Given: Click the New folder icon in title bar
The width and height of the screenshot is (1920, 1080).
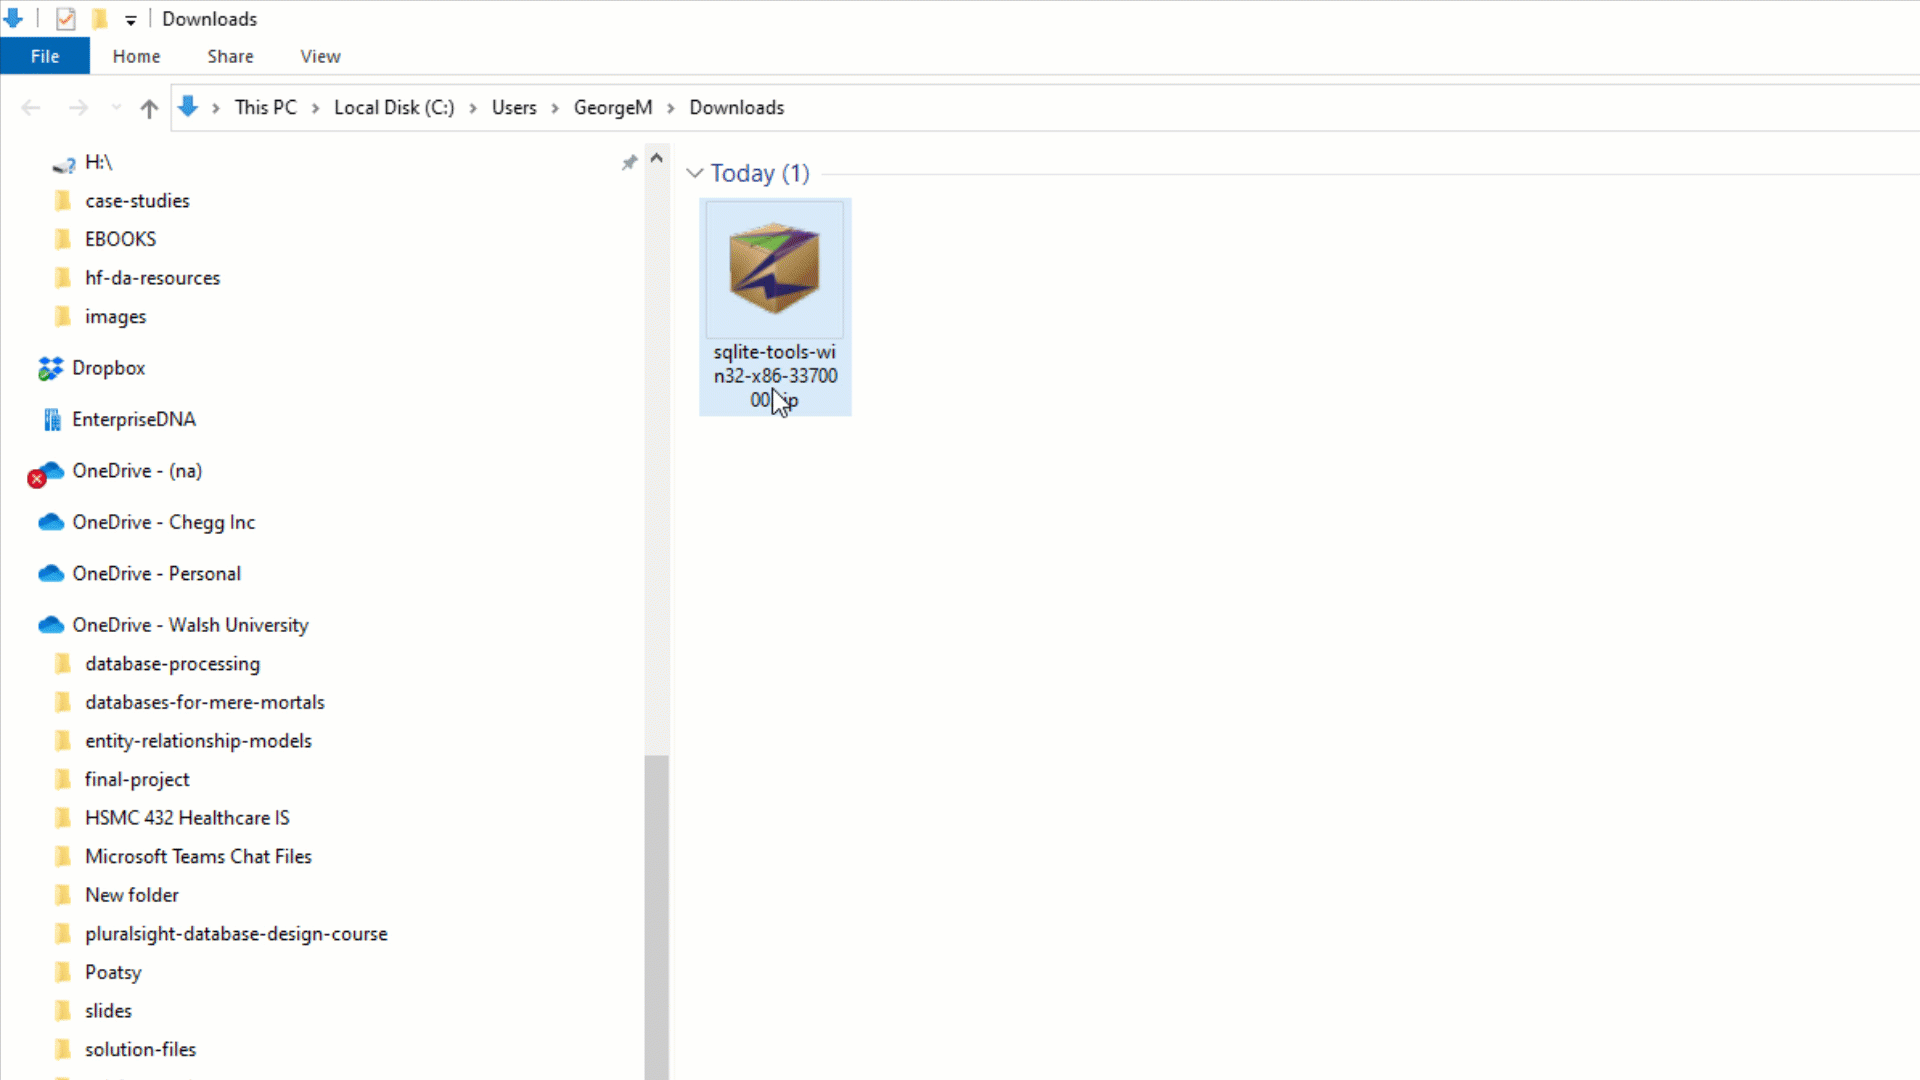Looking at the screenshot, I should click(x=100, y=19).
